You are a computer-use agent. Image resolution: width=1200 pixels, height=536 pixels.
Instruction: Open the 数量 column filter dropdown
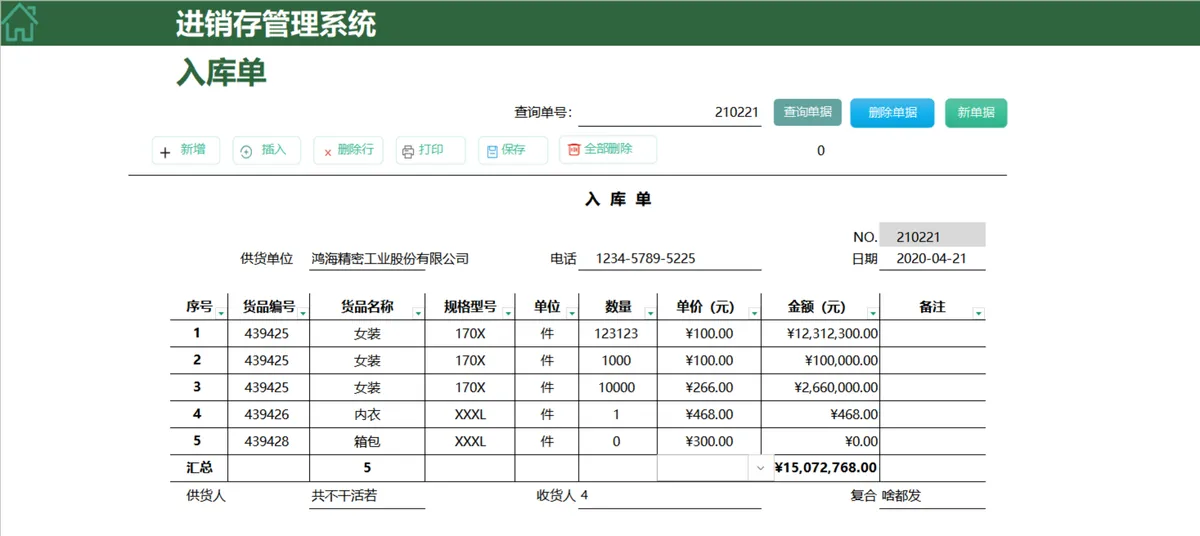click(650, 314)
